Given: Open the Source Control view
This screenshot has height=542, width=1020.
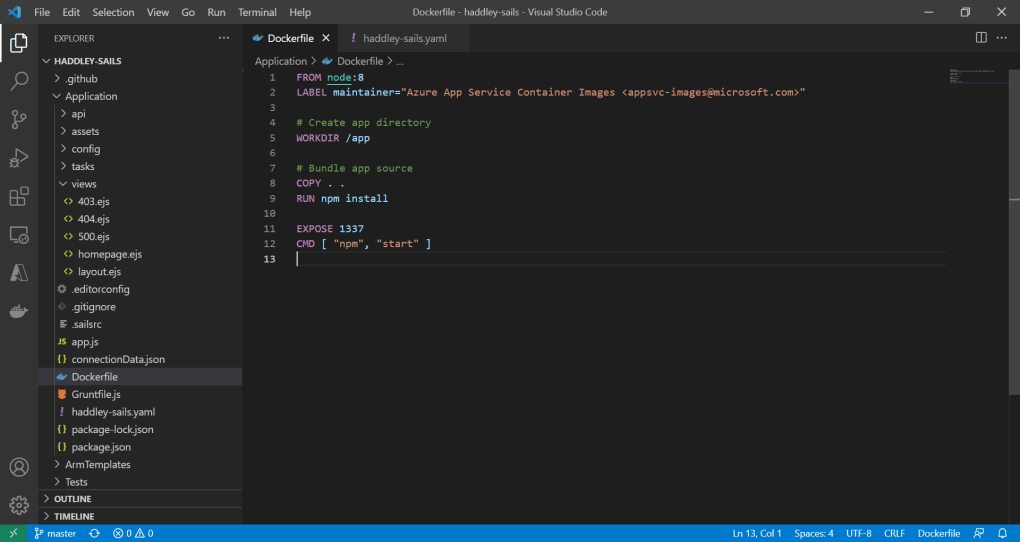Looking at the screenshot, I should click(x=18, y=120).
